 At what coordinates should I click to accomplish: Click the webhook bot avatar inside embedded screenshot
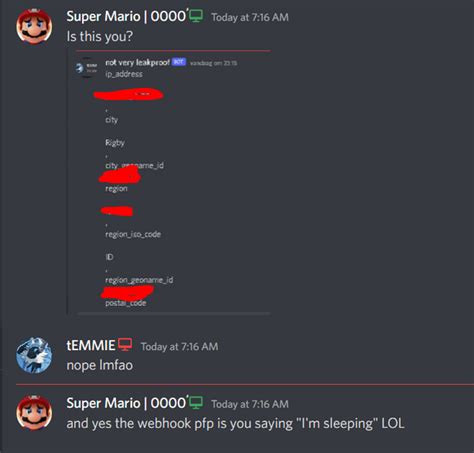point(86,68)
